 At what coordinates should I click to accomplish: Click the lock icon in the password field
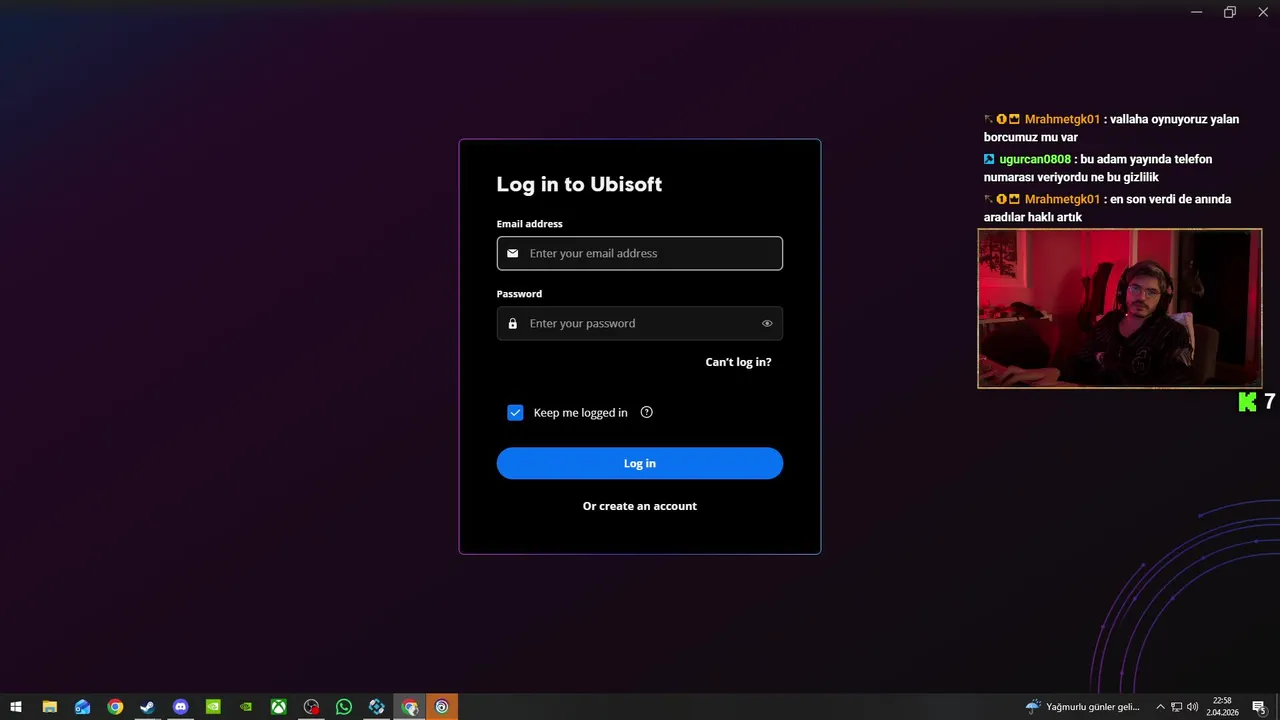[513, 323]
